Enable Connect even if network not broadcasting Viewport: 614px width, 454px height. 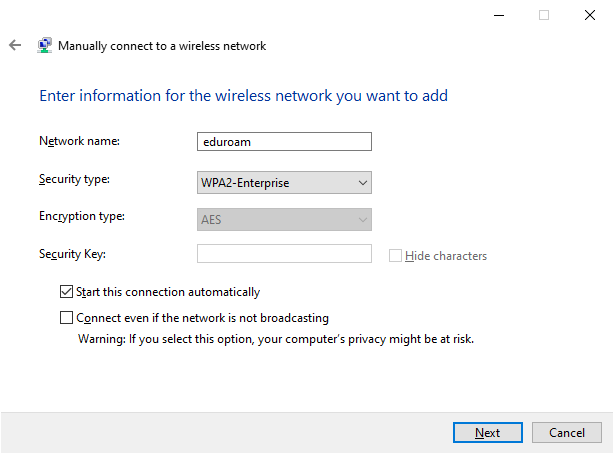point(67,318)
